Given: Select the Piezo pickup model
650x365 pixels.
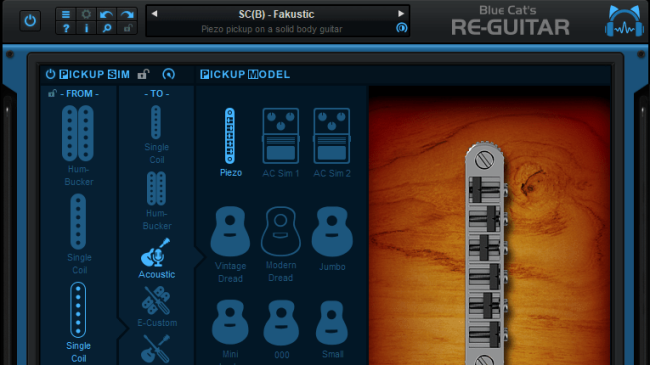Looking at the screenshot, I should 230,143.
